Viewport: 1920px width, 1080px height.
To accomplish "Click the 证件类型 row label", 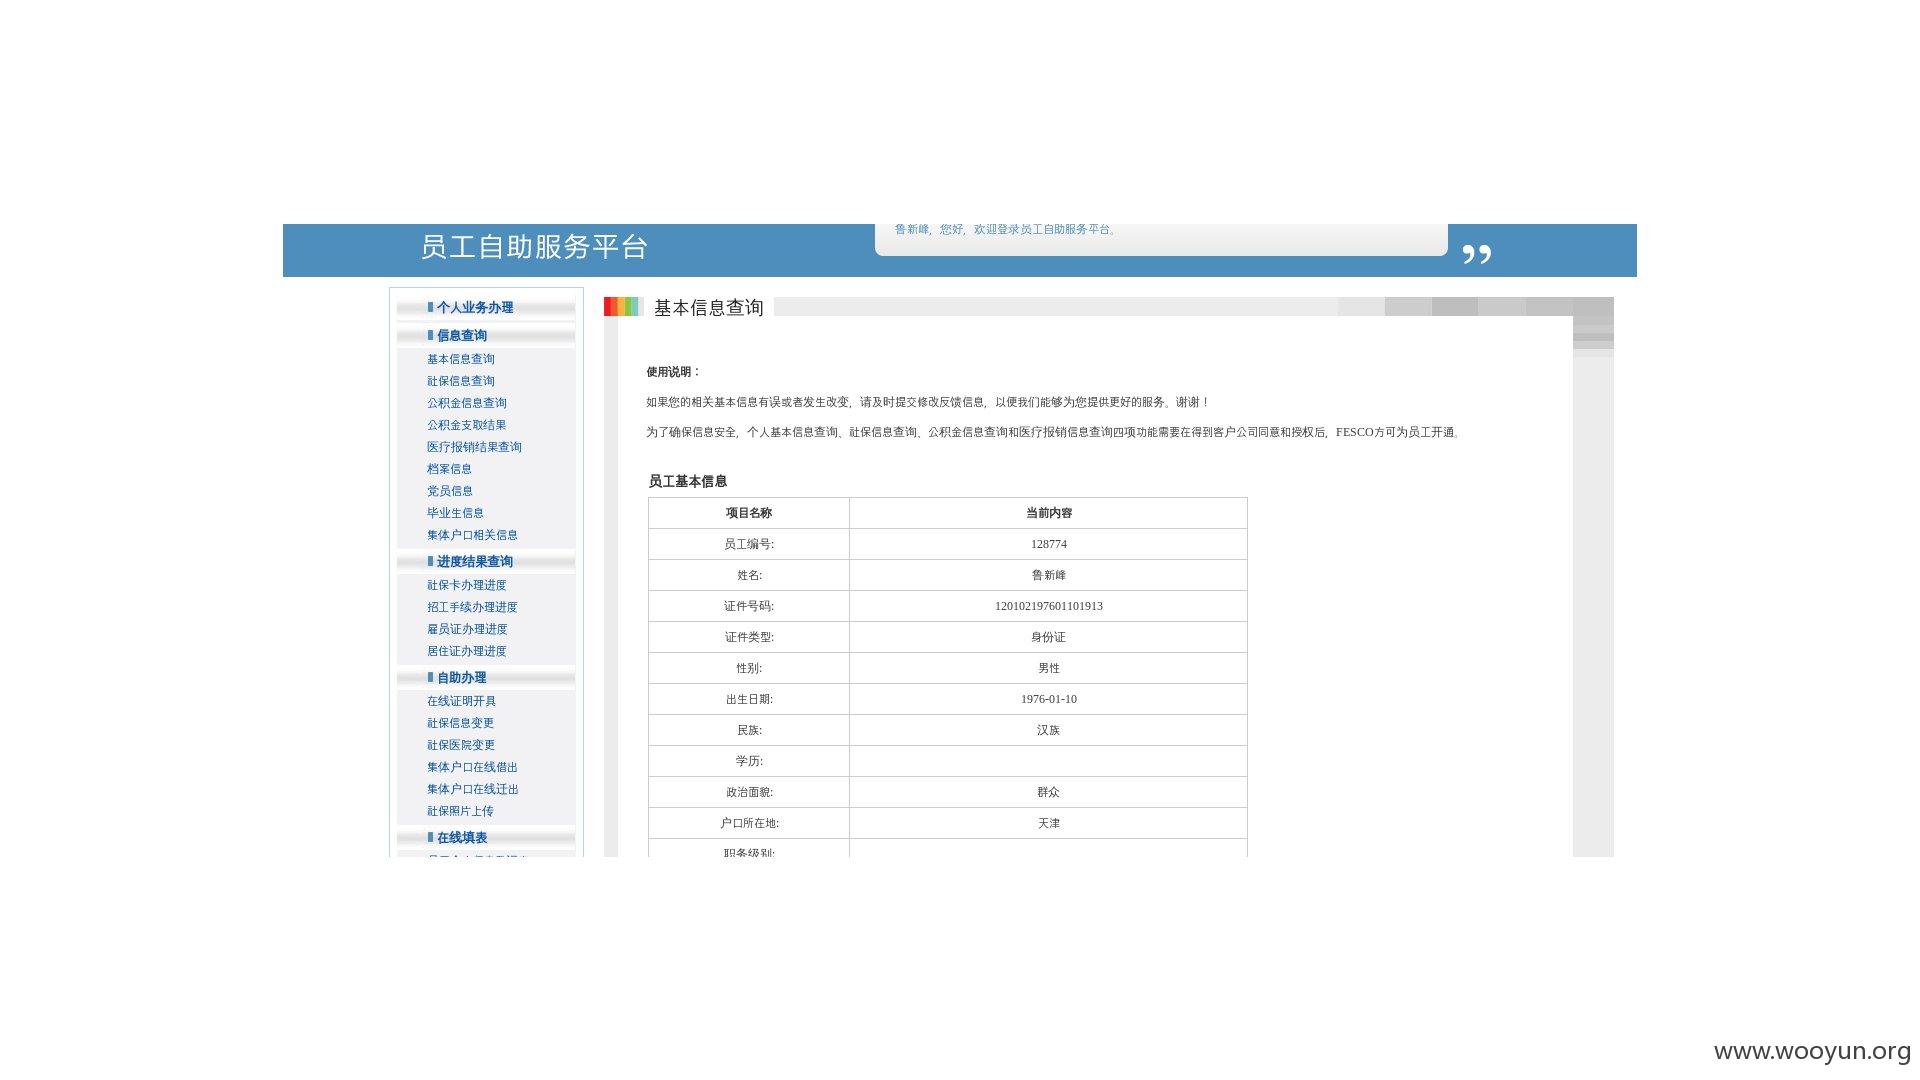I will (749, 637).
